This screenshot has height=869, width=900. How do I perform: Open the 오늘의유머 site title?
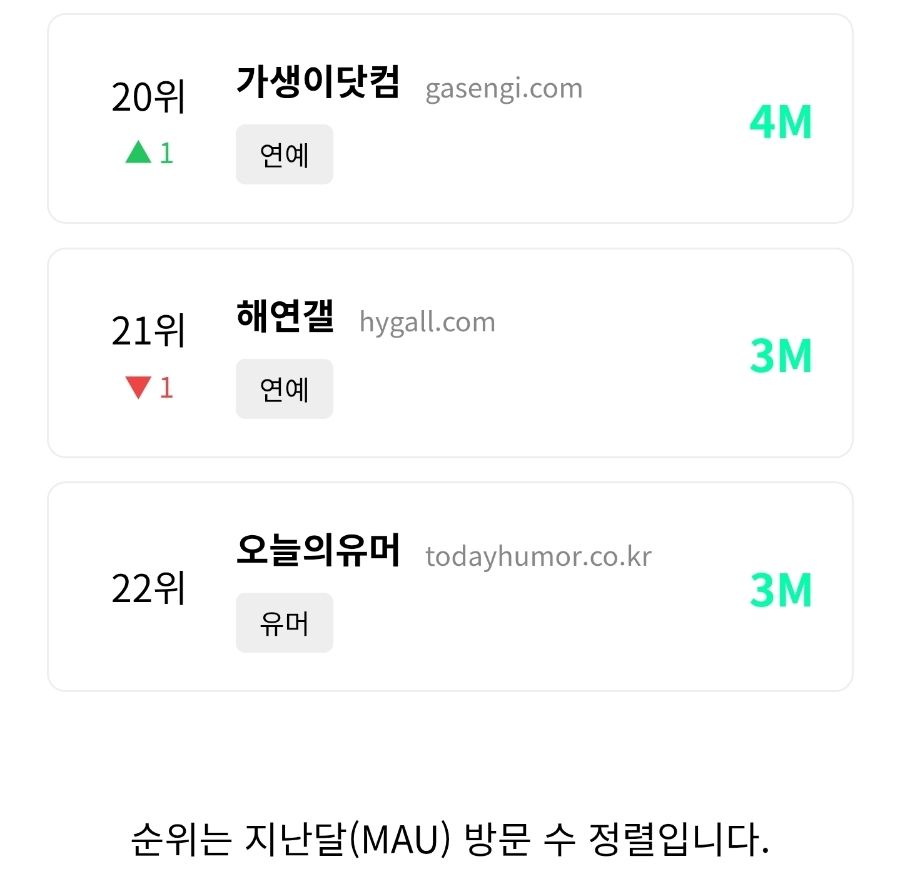pyautogui.click(x=318, y=551)
